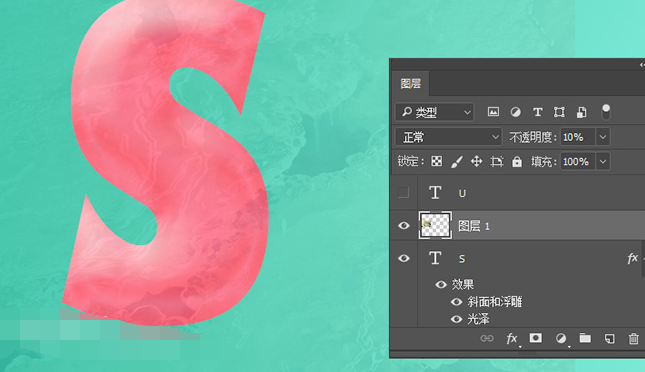645x372 pixels.
Task: Click the 效果 effects label
Action: point(463,284)
